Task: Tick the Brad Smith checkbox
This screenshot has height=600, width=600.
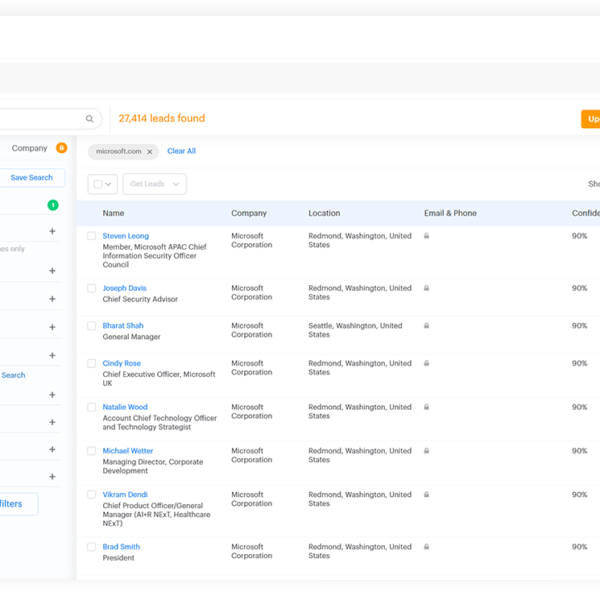Action: (x=91, y=547)
